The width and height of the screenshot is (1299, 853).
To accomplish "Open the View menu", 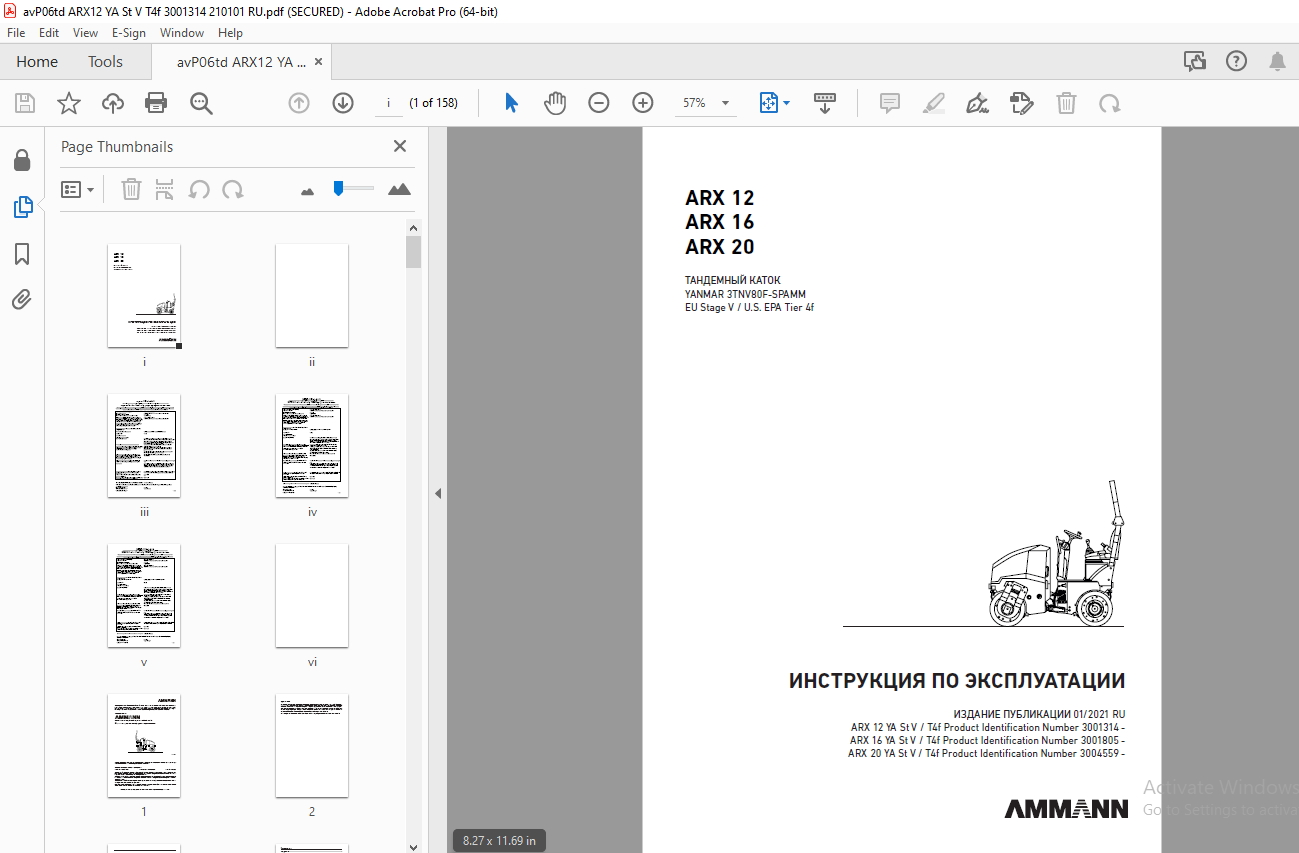I will tap(85, 33).
